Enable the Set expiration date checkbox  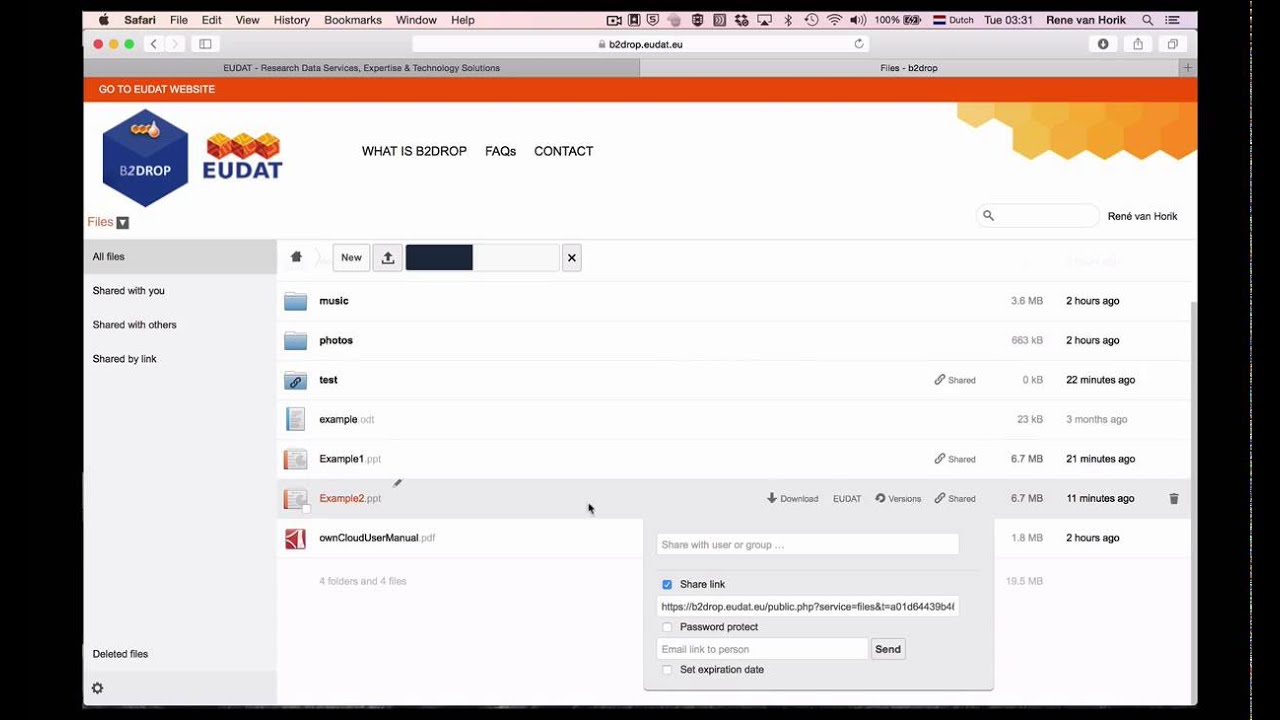coord(667,670)
